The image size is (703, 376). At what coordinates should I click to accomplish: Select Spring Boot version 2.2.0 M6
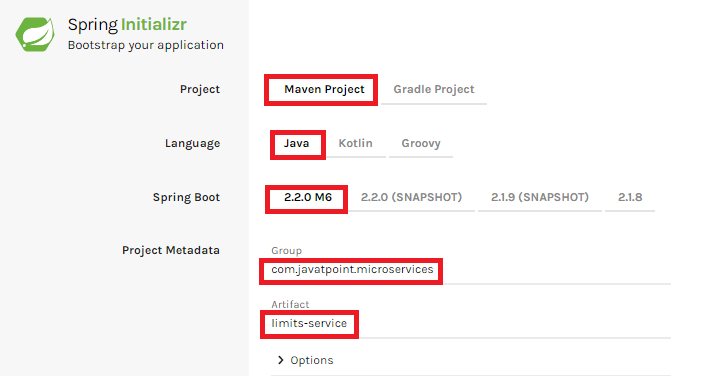point(308,197)
